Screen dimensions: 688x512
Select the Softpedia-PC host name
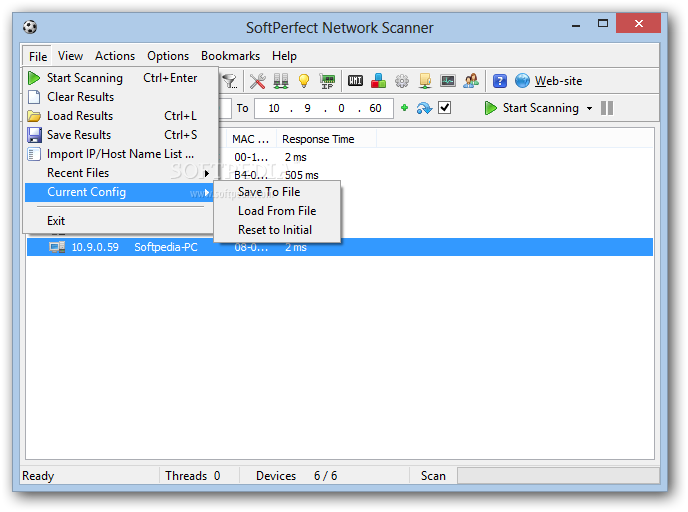click(x=166, y=247)
